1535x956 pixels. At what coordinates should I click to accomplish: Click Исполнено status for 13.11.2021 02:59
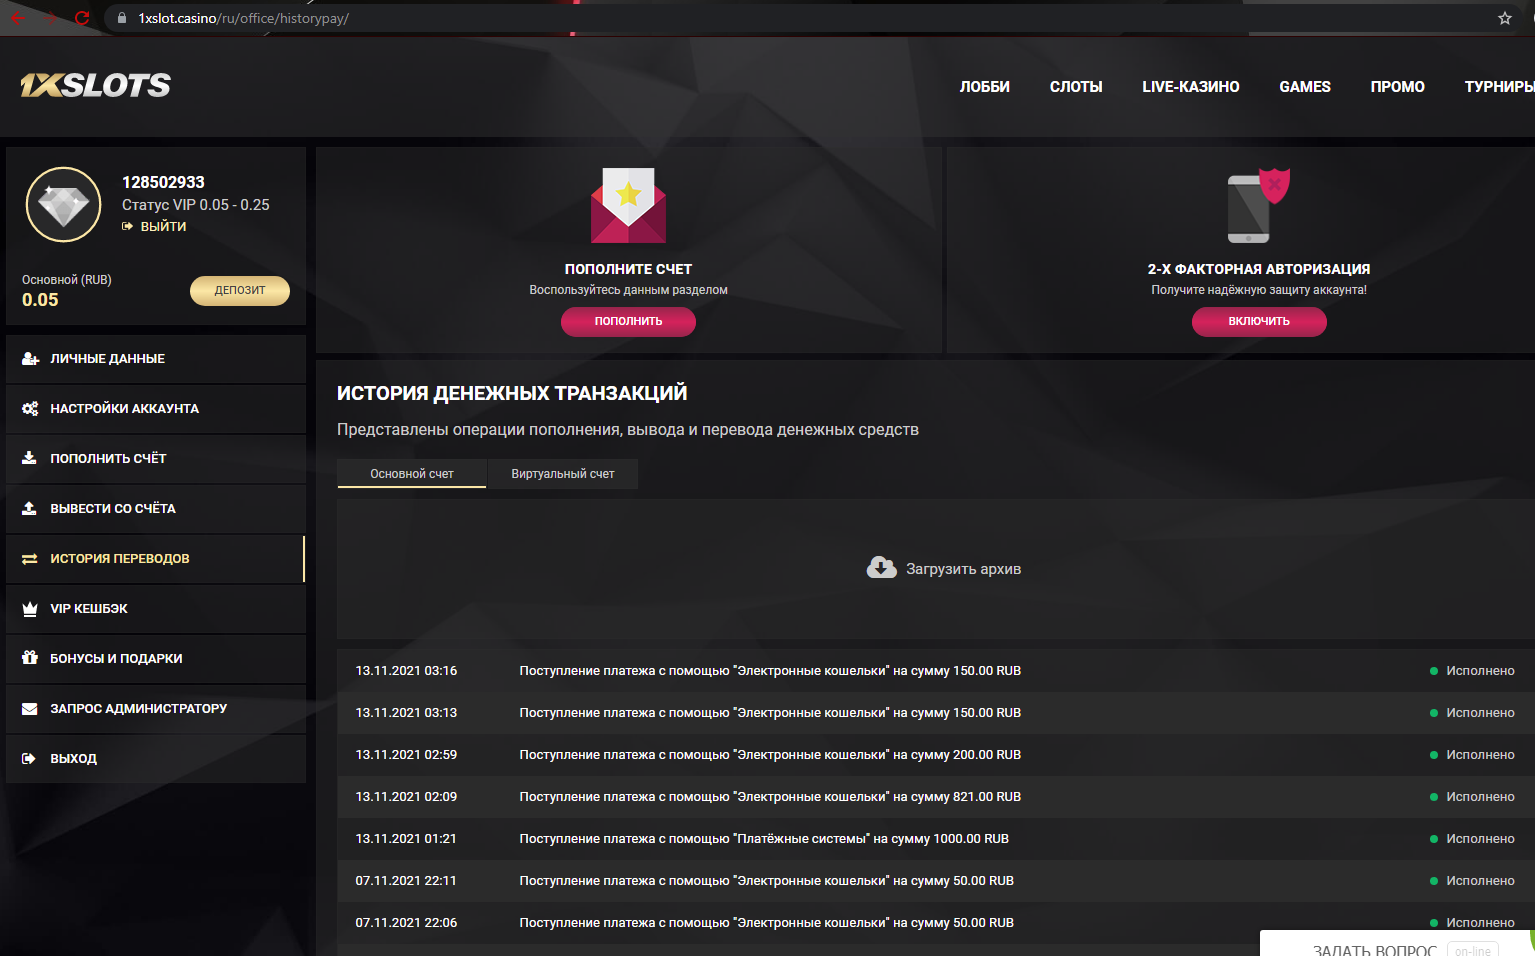(1480, 755)
